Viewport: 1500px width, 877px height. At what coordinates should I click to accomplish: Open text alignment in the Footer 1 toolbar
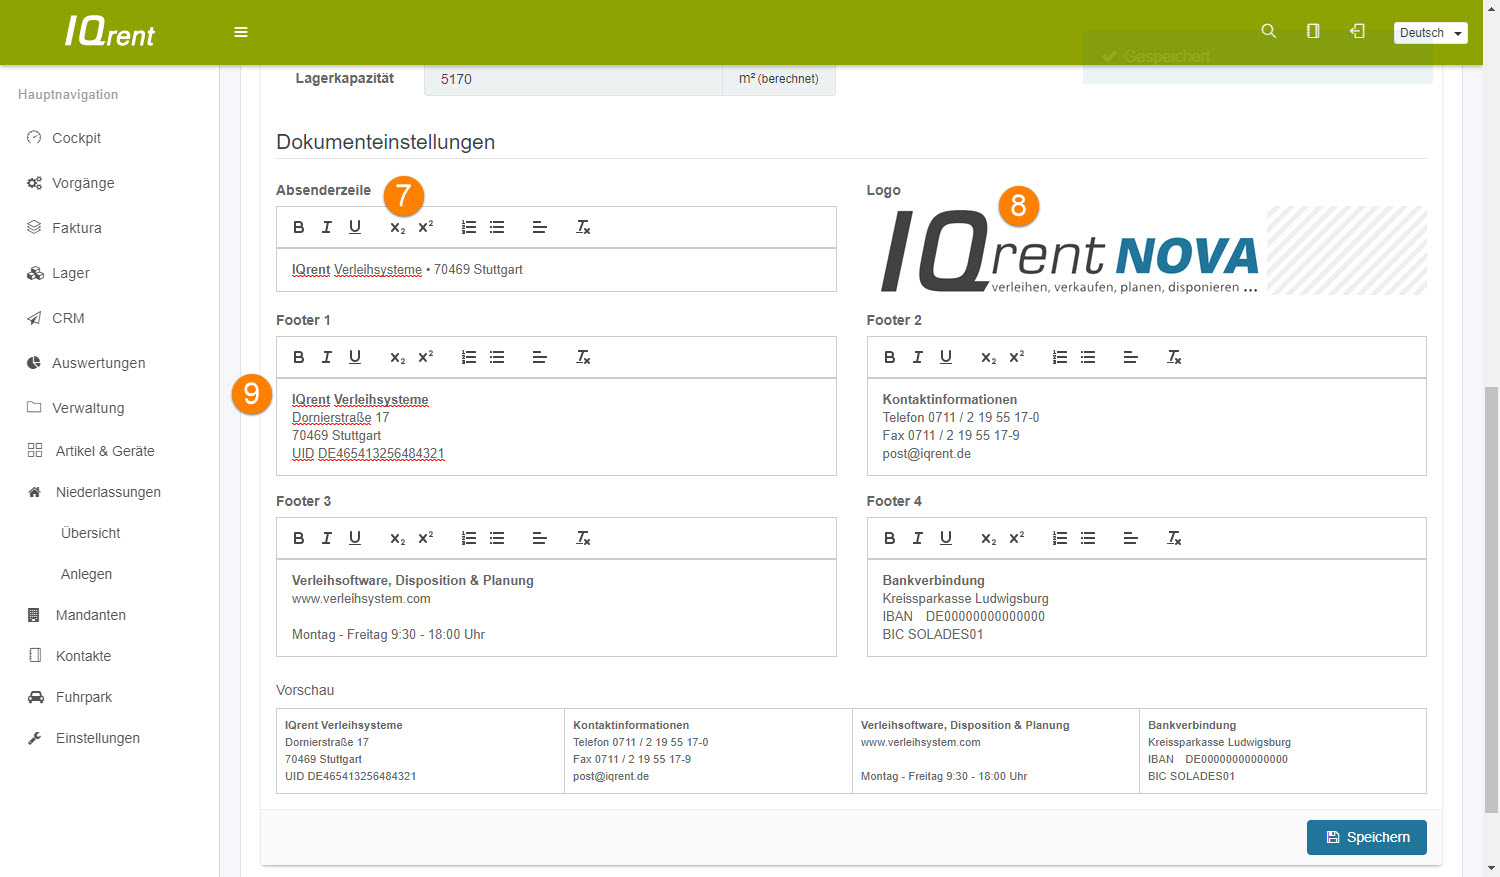point(540,357)
